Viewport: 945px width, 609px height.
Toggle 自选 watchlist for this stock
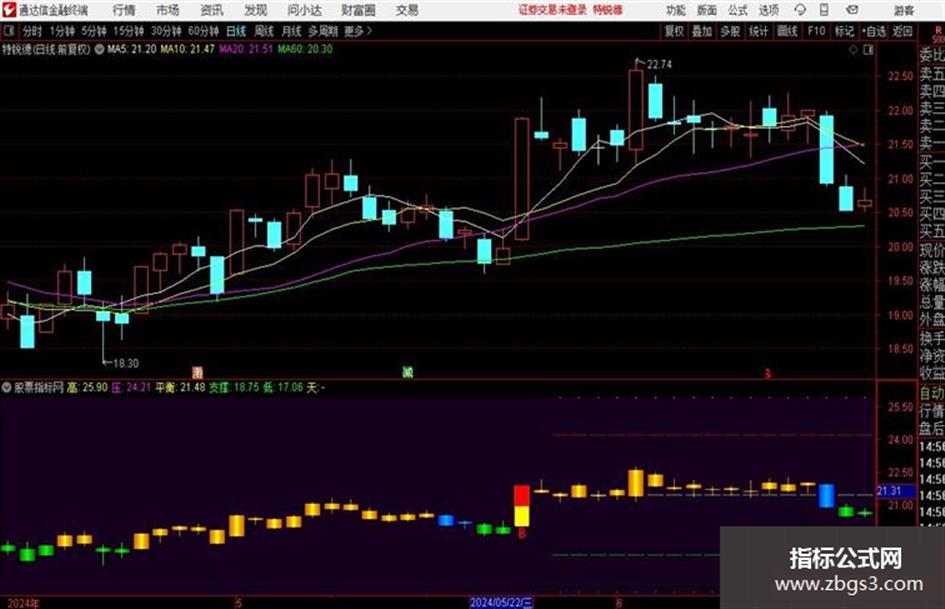coord(873,31)
